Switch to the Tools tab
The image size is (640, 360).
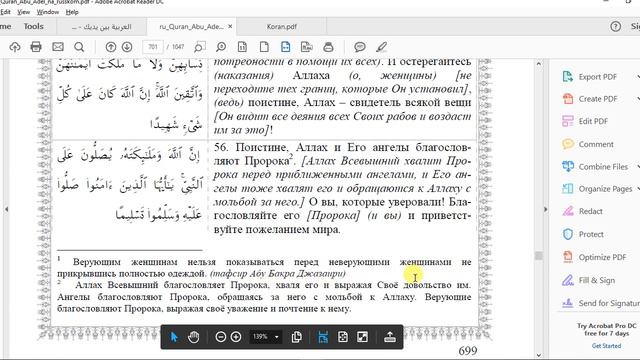pyautogui.click(x=33, y=27)
